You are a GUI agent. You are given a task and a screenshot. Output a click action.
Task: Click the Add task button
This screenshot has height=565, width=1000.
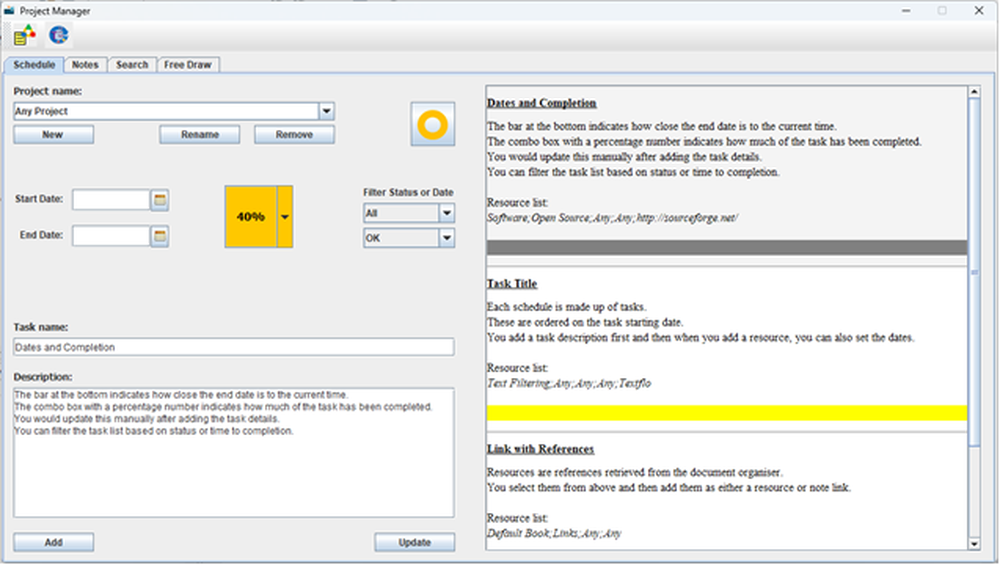click(x=54, y=542)
